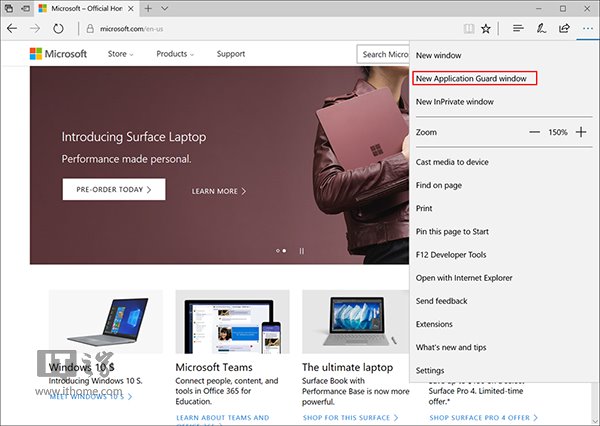Click the Share icon in toolbar
600x426 pixels.
tap(564, 28)
